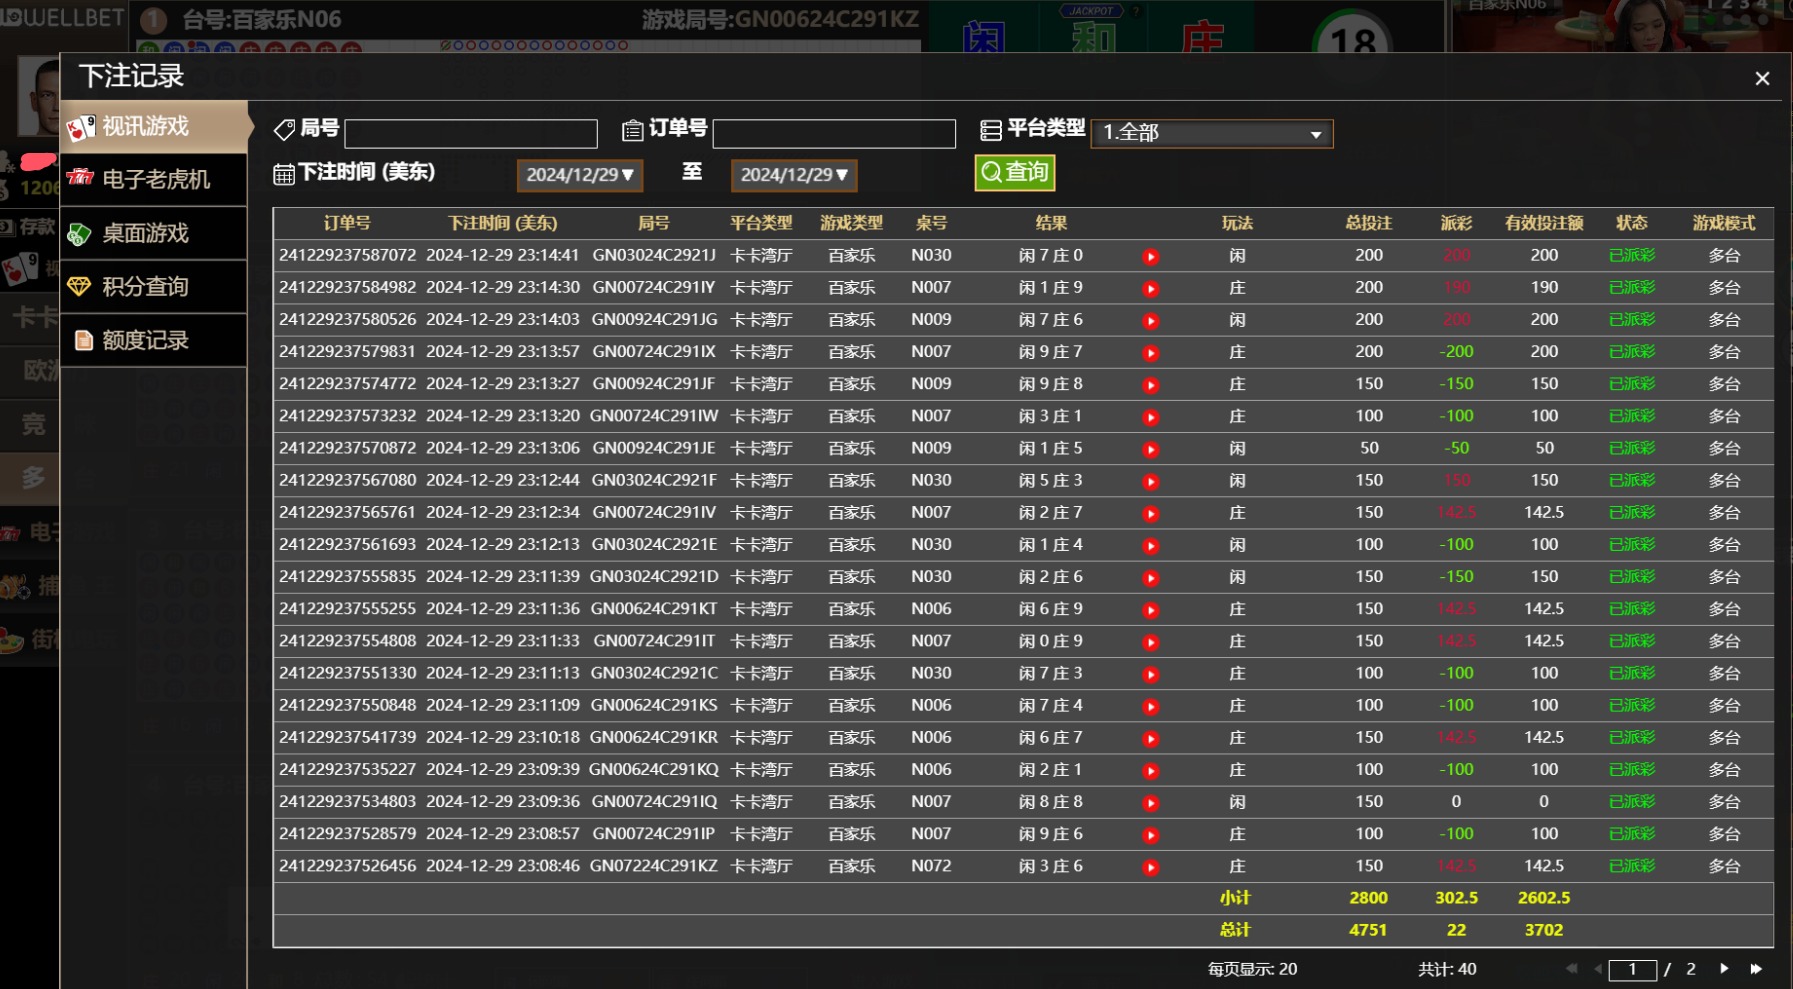The height and width of the screenshot is (989, 1793).
Task: Click the red play icon for order 241229237526456
Action: [x=1151, y=868]
